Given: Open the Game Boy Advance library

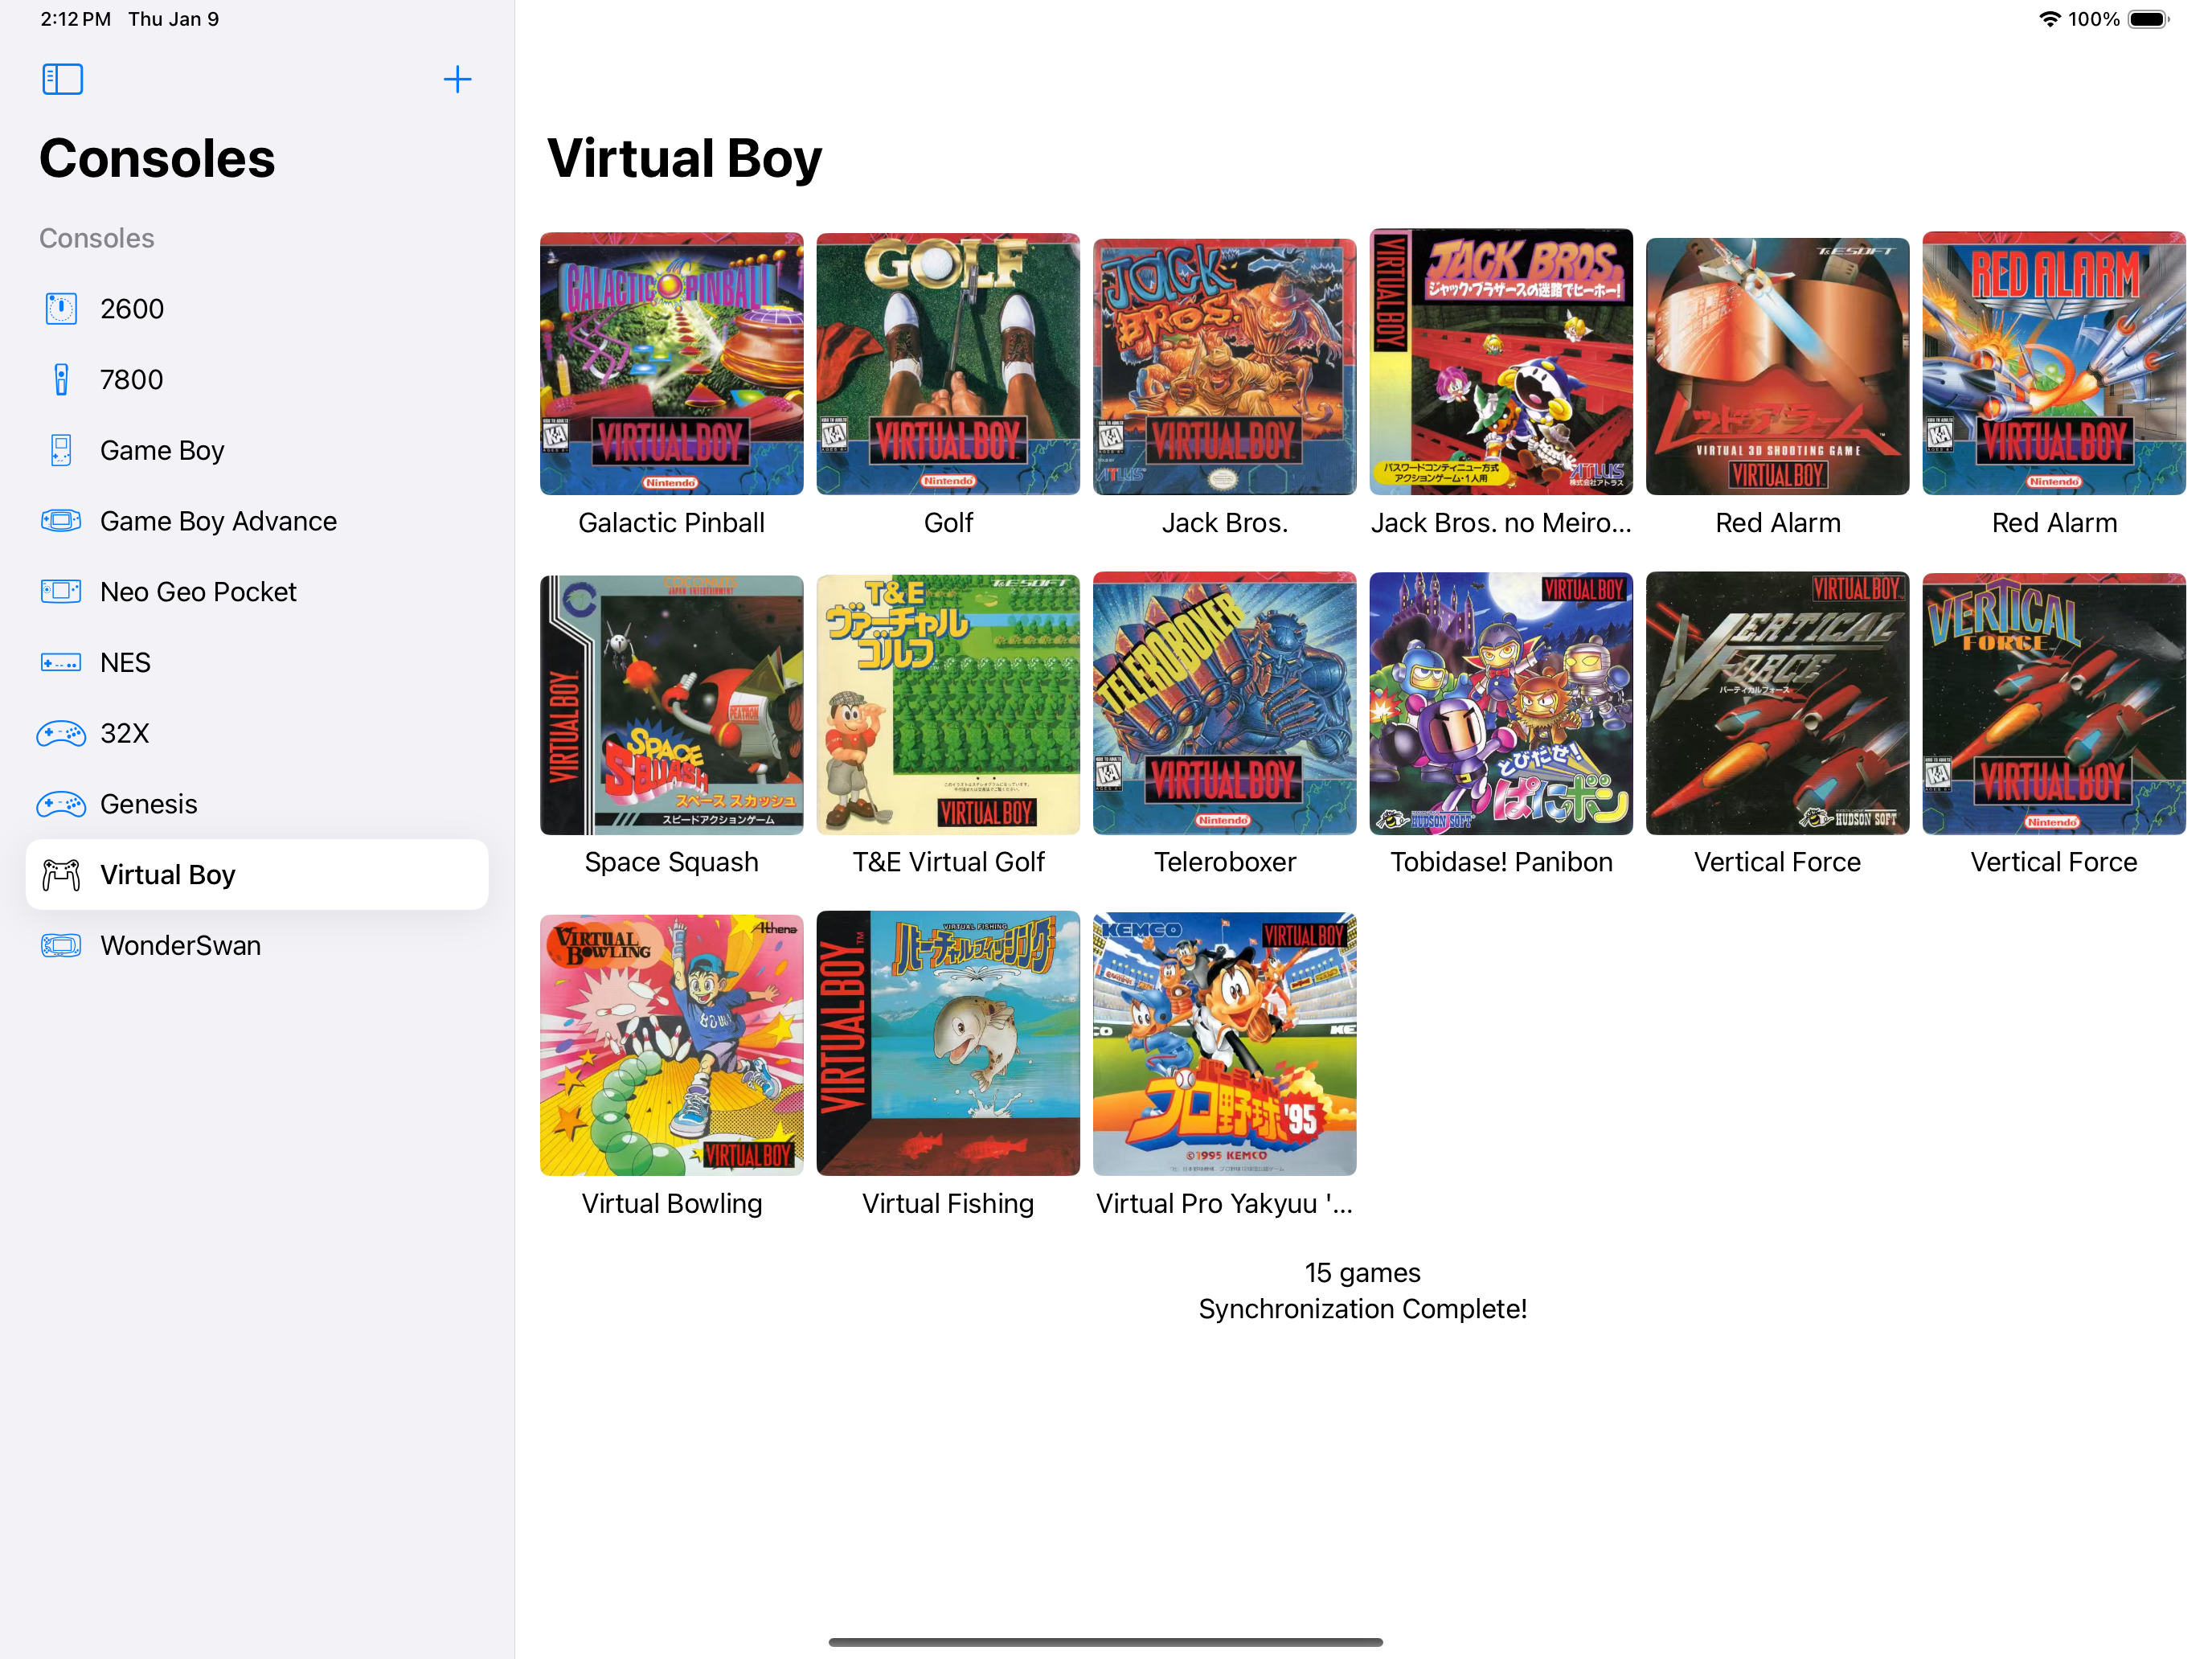Looking at the screenshot, I should point(257,521).
